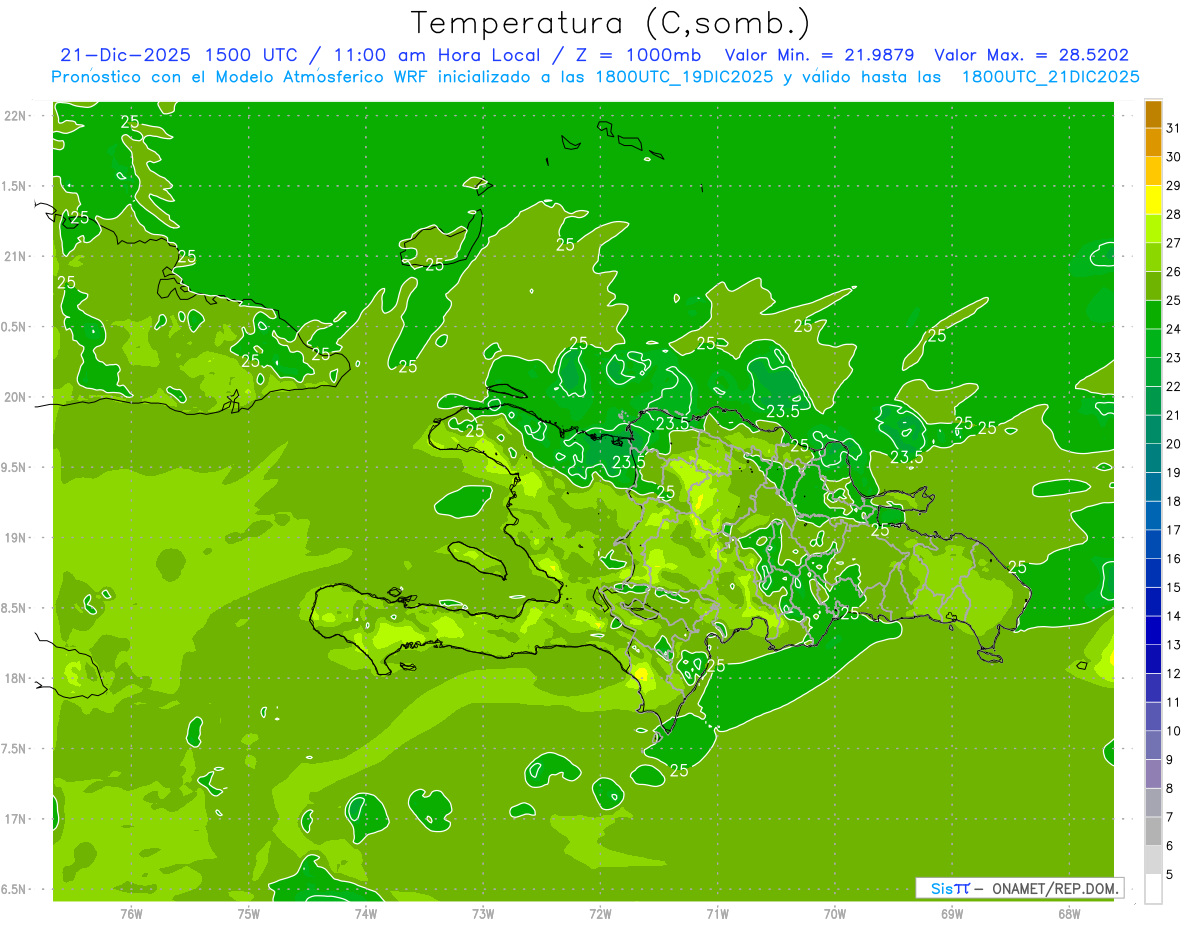Click the "72W" longitude axis label

pos(600,914)
